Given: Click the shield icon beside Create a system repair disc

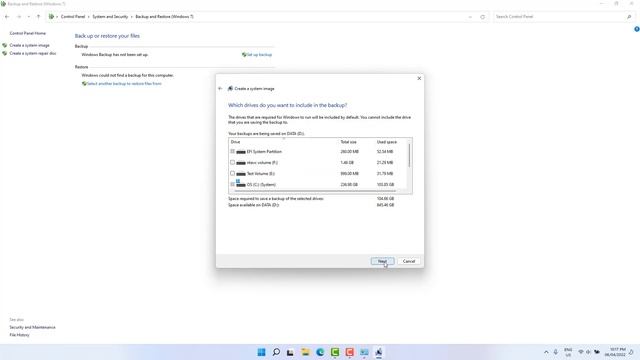Looking at the screenshot, I should 4,53.
